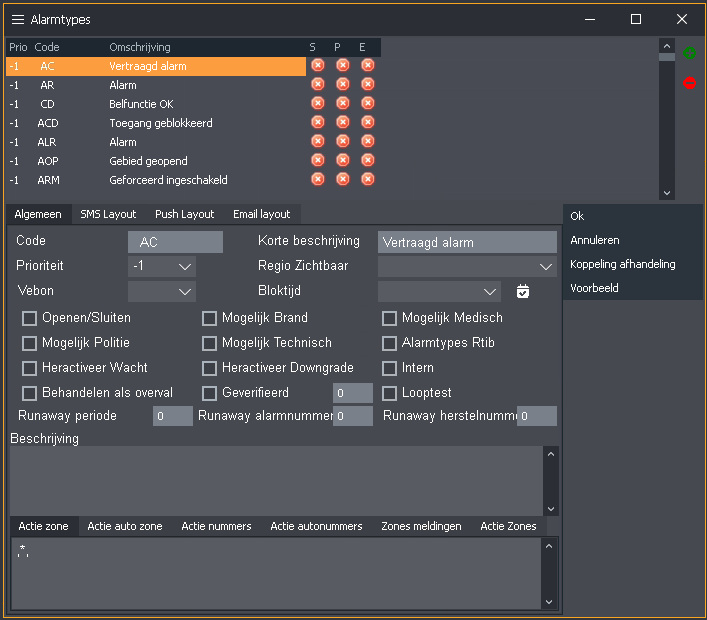Screen dimensions: 707x620
Task: Toggle P status icon on CD row
Action: tap(343, 103)
